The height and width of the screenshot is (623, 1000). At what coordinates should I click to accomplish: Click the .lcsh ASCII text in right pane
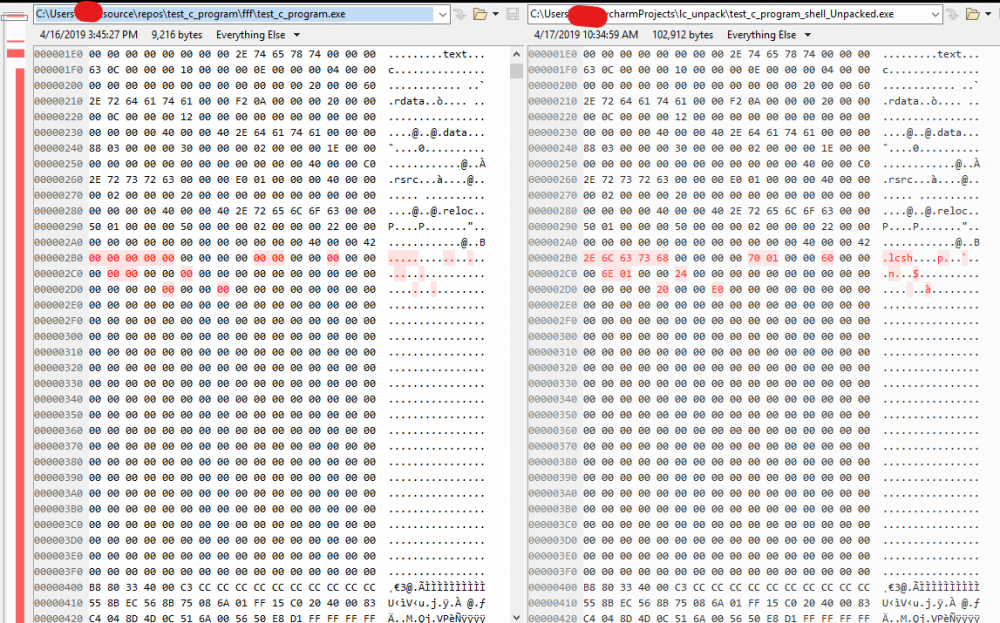(x=897, y=258)
